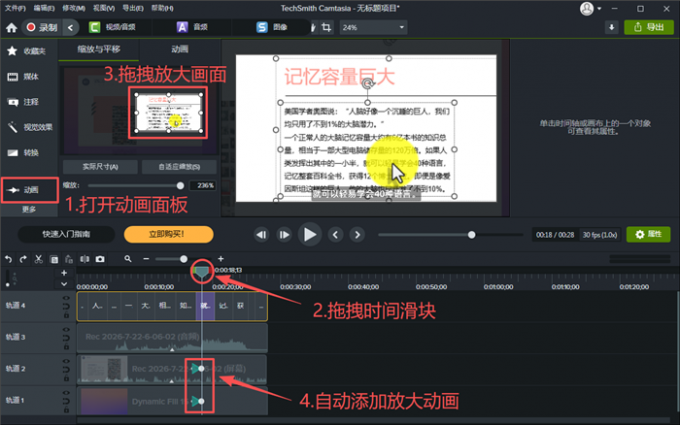The height and width of the screenshot is (425, 680).
Task: Open the 视觉效果 visual effects panel
Action: tap(29, 127)
